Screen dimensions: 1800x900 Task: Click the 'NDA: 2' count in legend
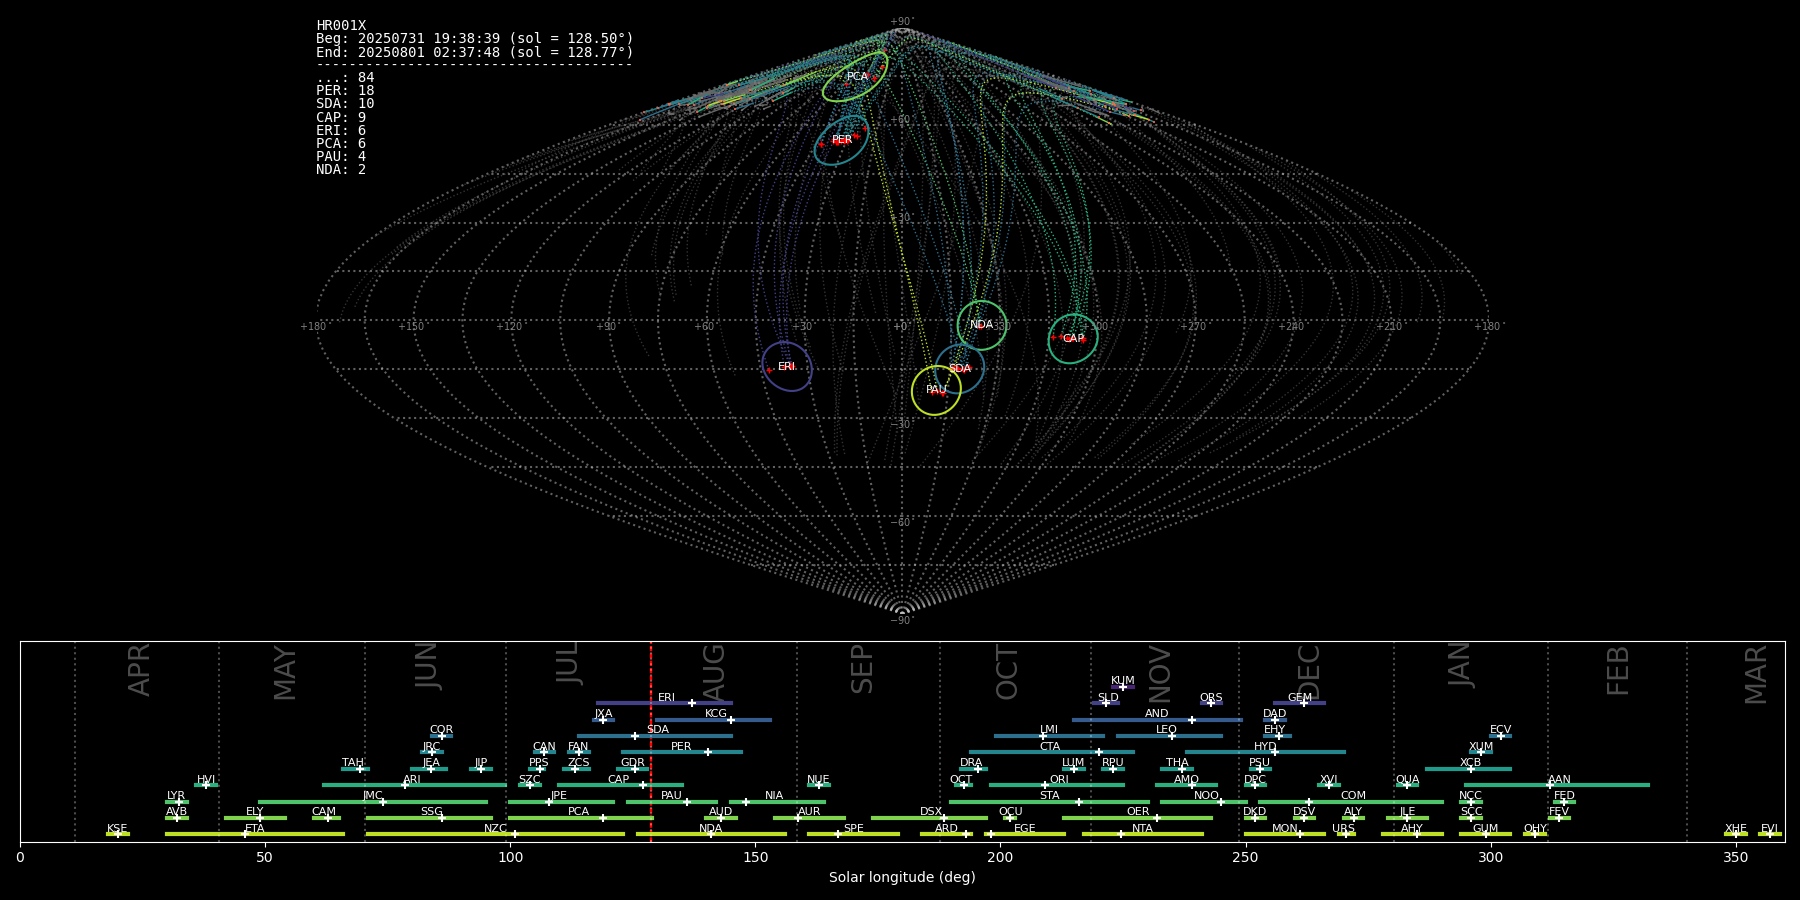[x=341, y=169]
